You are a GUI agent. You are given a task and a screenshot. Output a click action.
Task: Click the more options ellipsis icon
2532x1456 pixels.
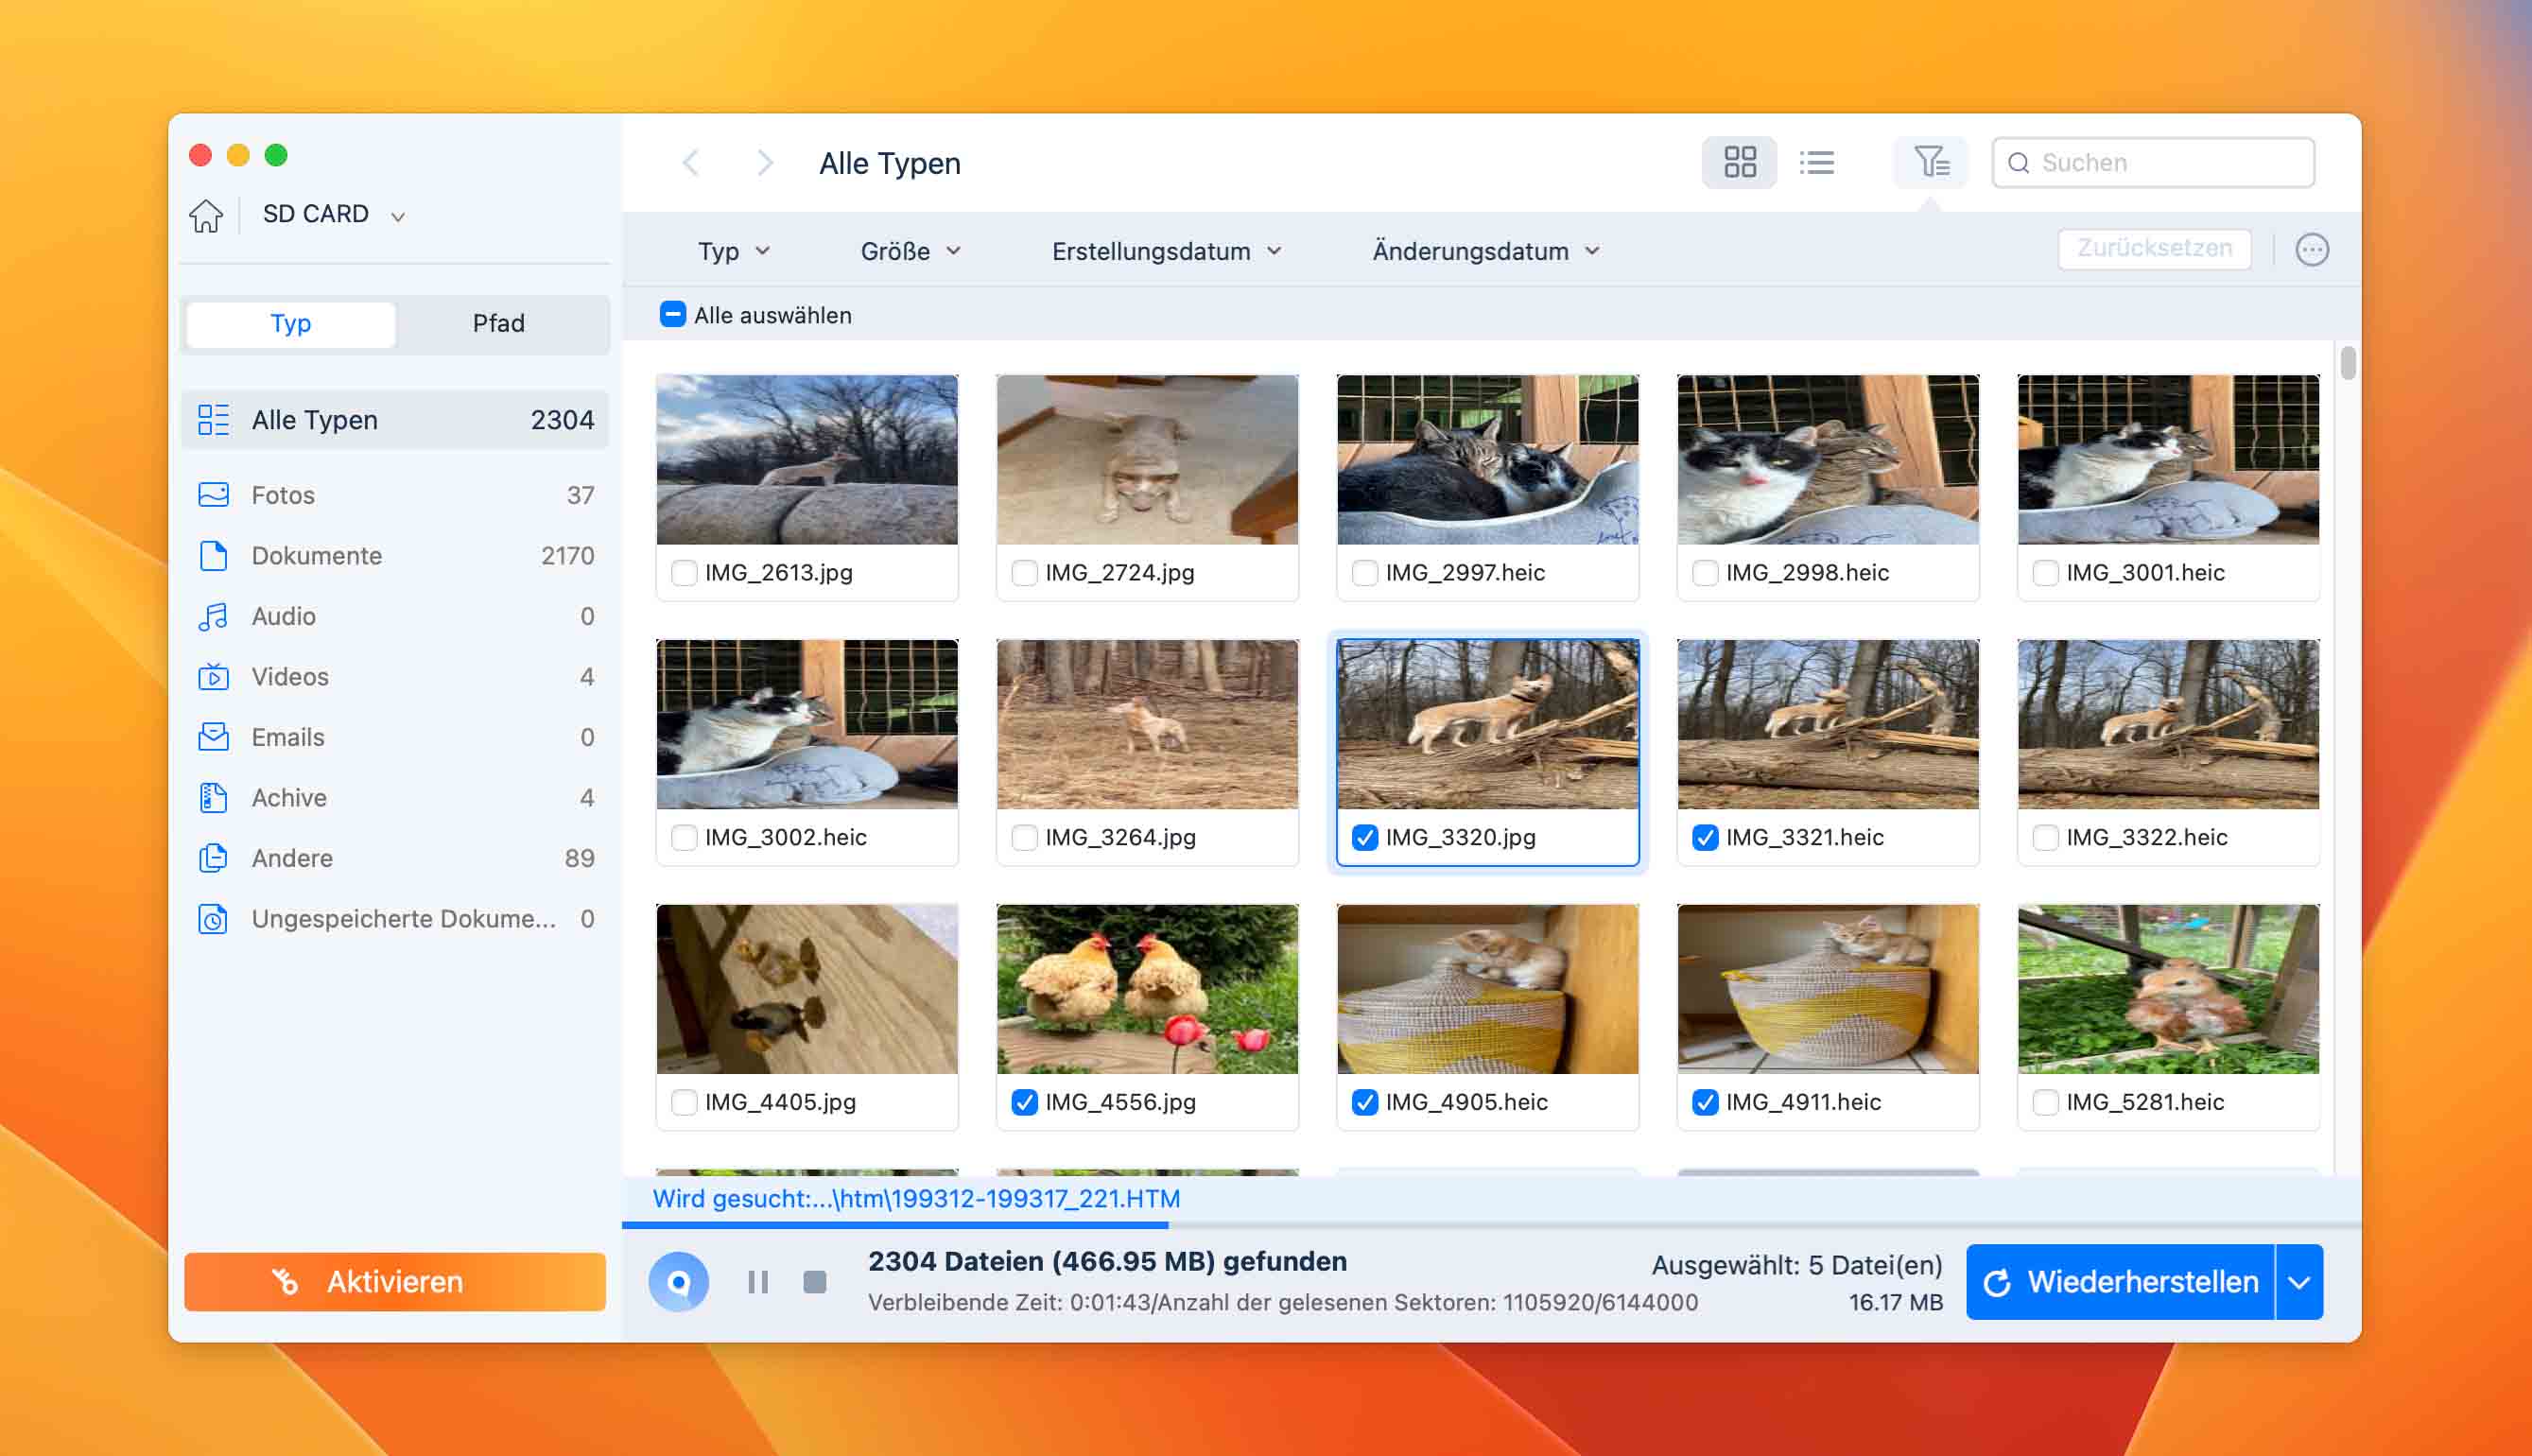[x=2311, y=249]
